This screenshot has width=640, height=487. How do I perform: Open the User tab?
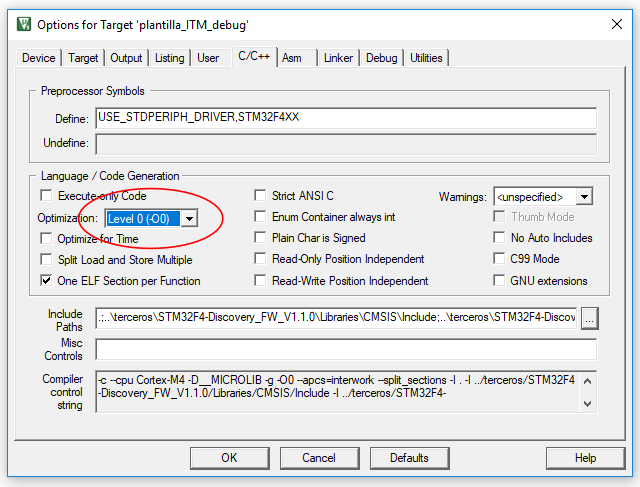tap(208, 58)
